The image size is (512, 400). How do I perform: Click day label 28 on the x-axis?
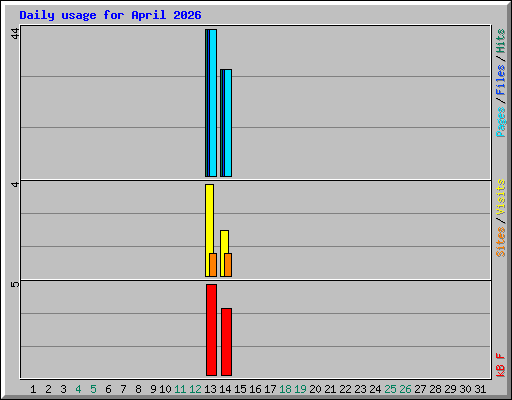(435, 389)
